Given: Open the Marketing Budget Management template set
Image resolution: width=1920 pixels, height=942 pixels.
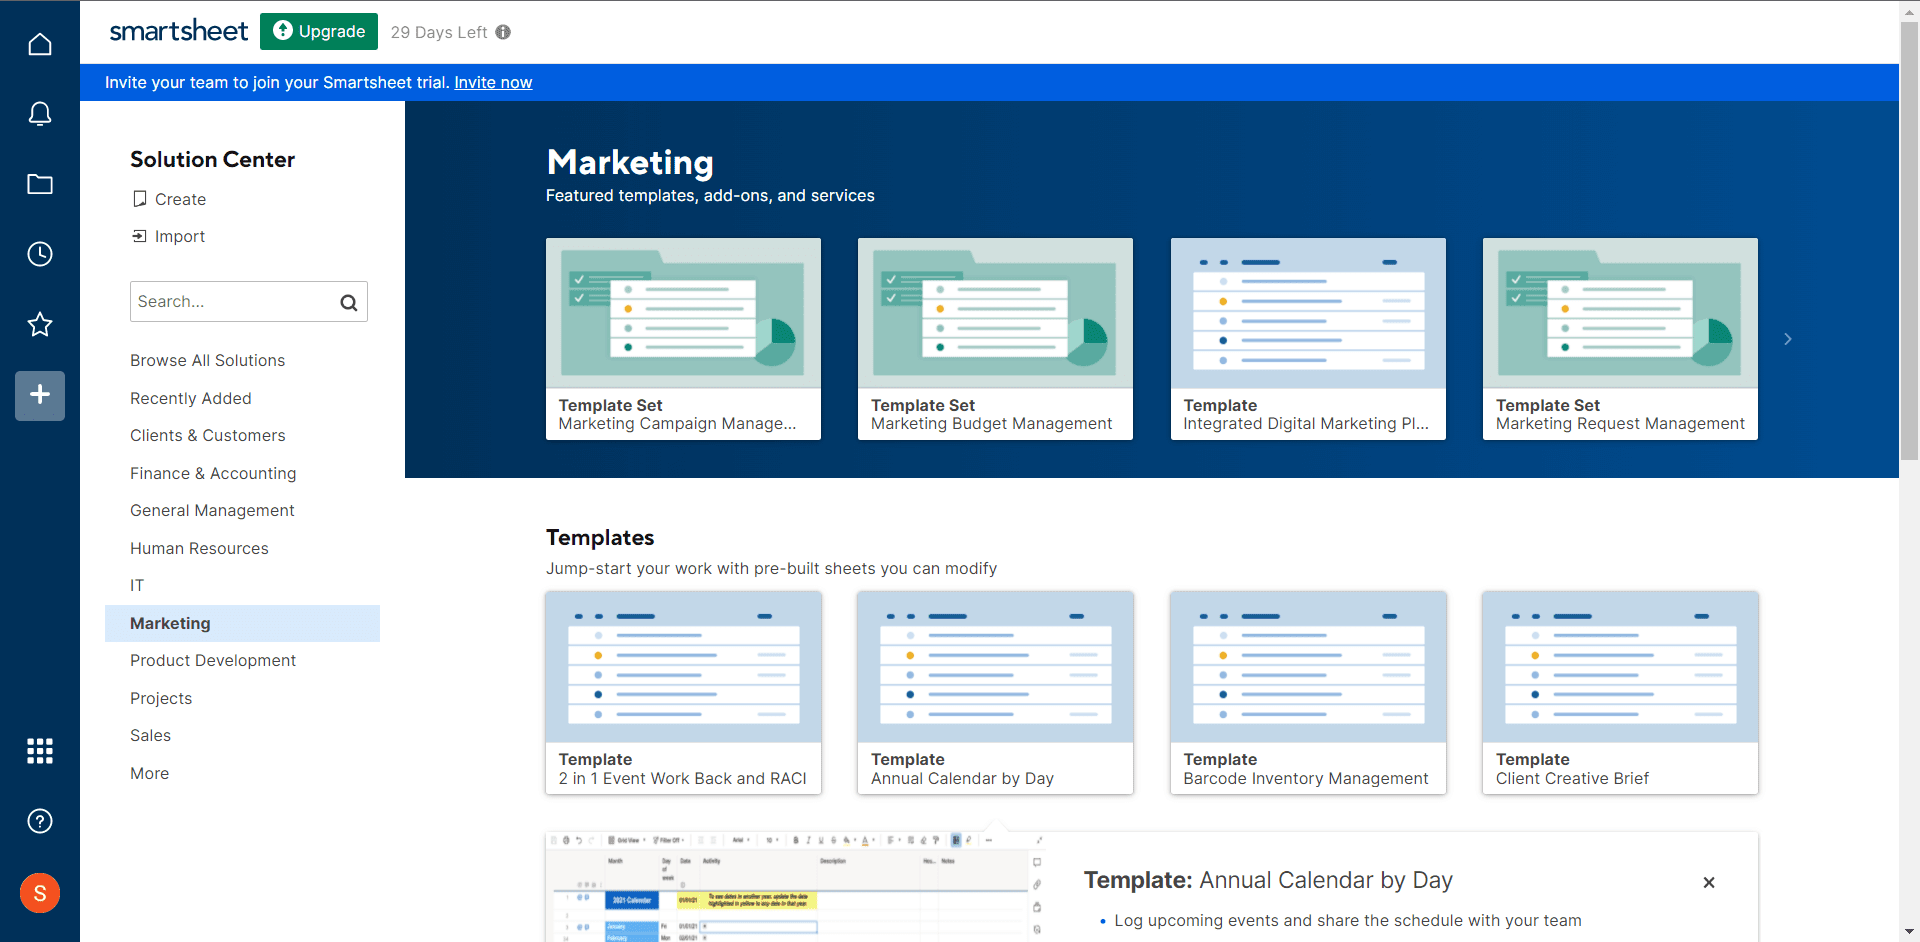Looking at the screenshot, I should [x=995, y=339].
